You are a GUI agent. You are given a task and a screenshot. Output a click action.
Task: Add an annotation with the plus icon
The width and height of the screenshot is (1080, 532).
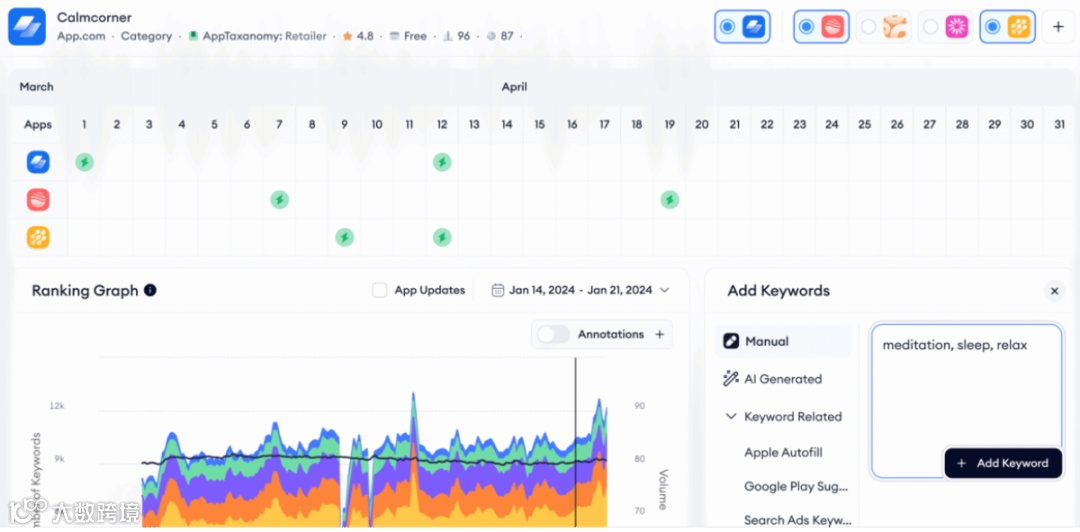tap(659, 334)
